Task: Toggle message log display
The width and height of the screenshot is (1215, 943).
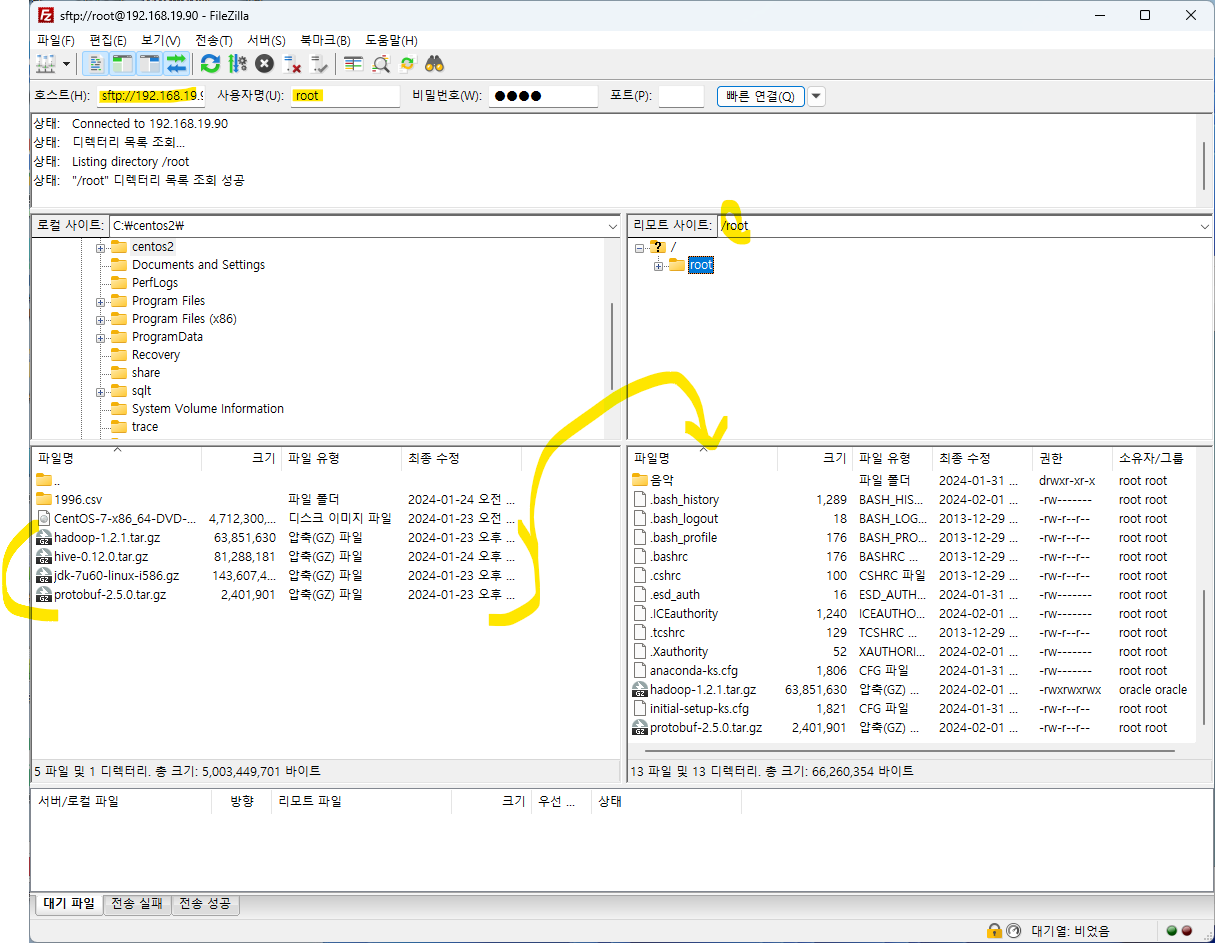Action: coord(95,64)
